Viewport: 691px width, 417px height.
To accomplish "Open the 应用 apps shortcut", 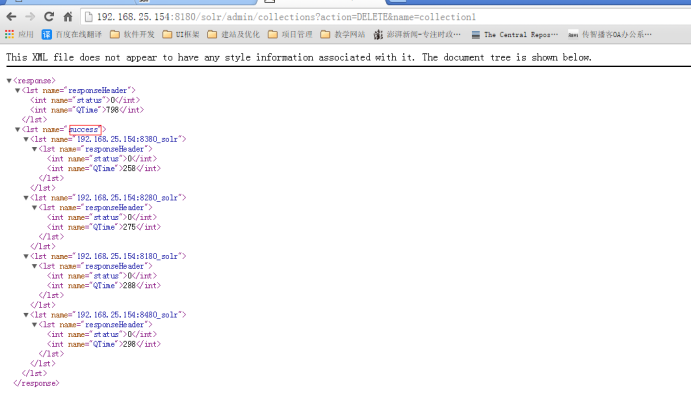I will 19,34.
